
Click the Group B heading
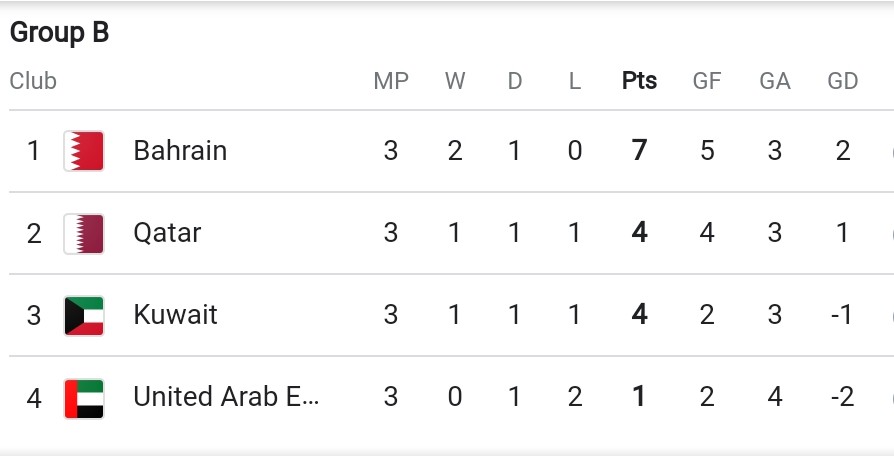59,32
